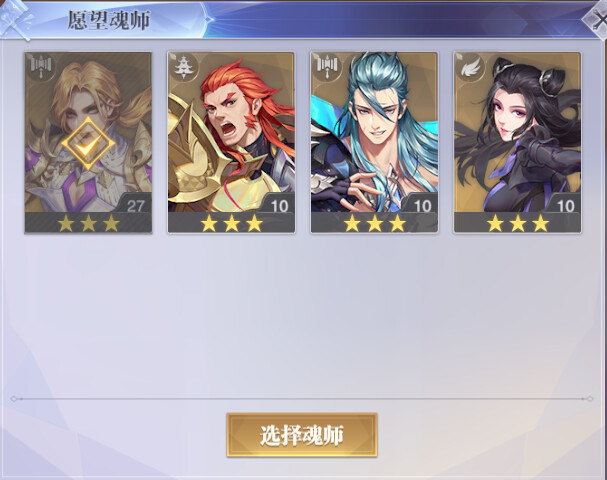Click level 10 badge on black-haired card
This screenshot has width=607, height=480.
pos(565,204)
